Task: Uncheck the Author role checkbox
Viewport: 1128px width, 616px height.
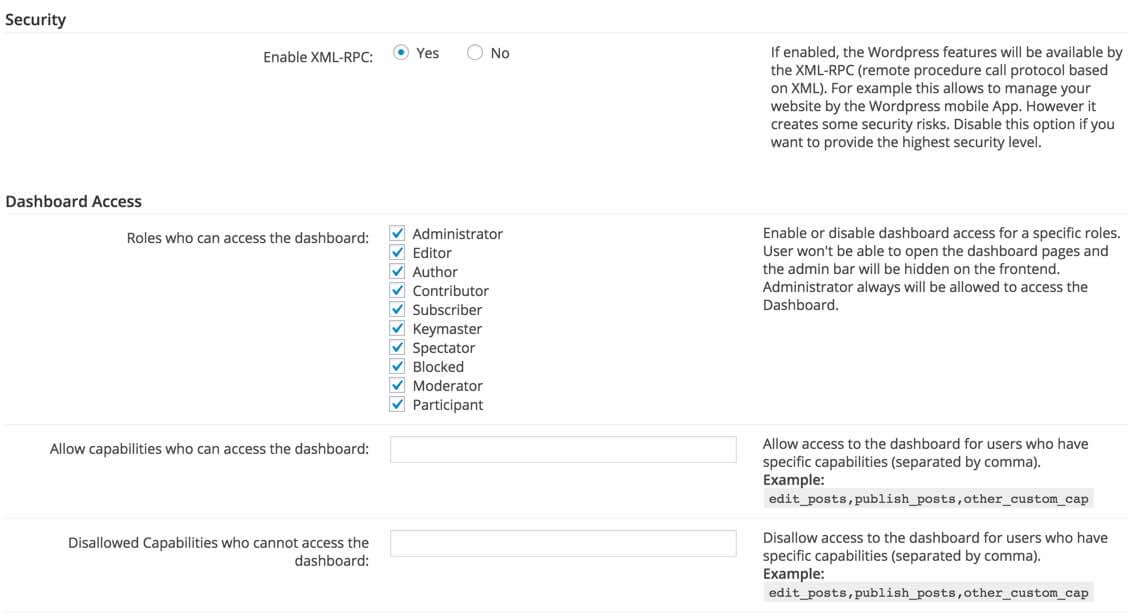Action: coord(397,272)
